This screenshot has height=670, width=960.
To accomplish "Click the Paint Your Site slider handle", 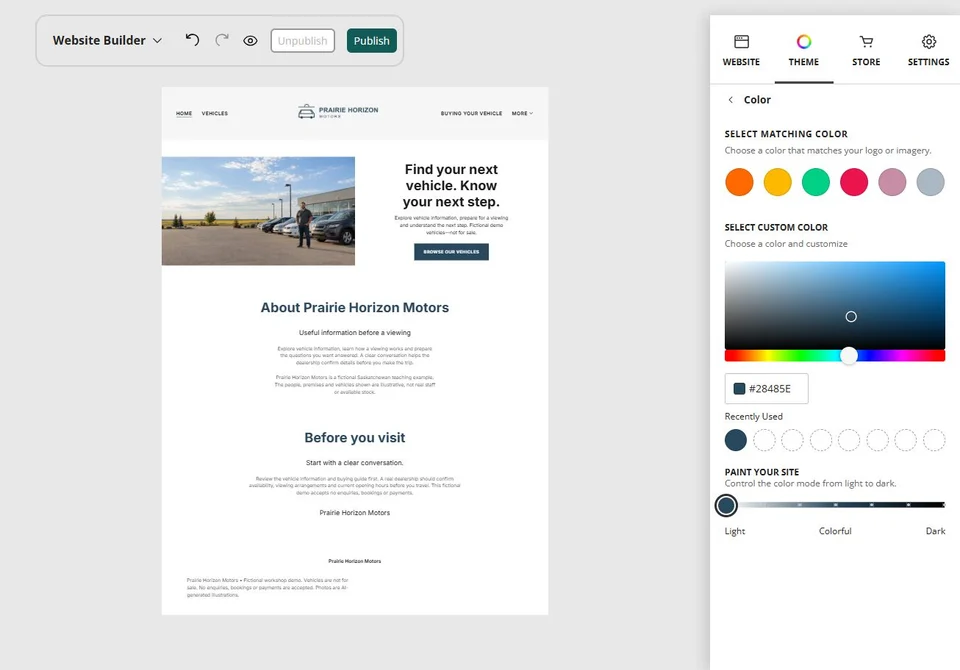I will click(x=726, y=505).
